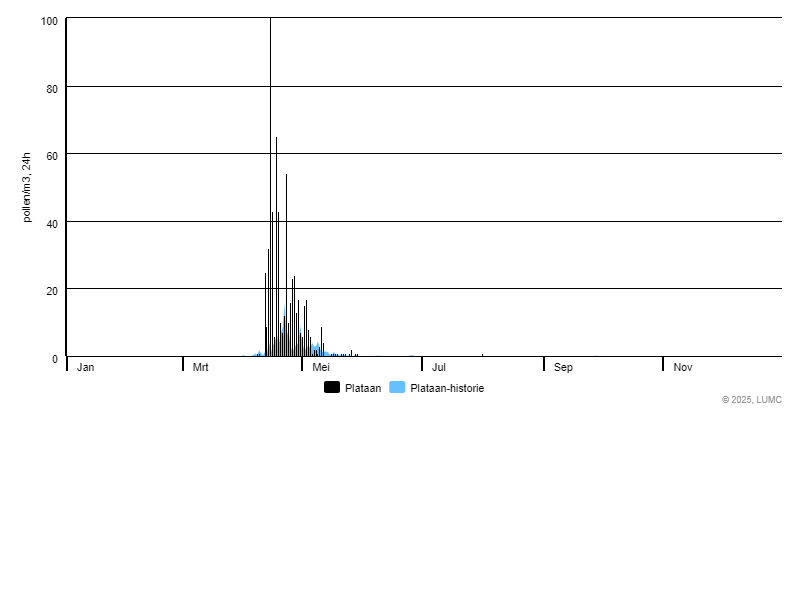Click the Nov month axis label
This screenshot has width=800, height=600.
683,368
